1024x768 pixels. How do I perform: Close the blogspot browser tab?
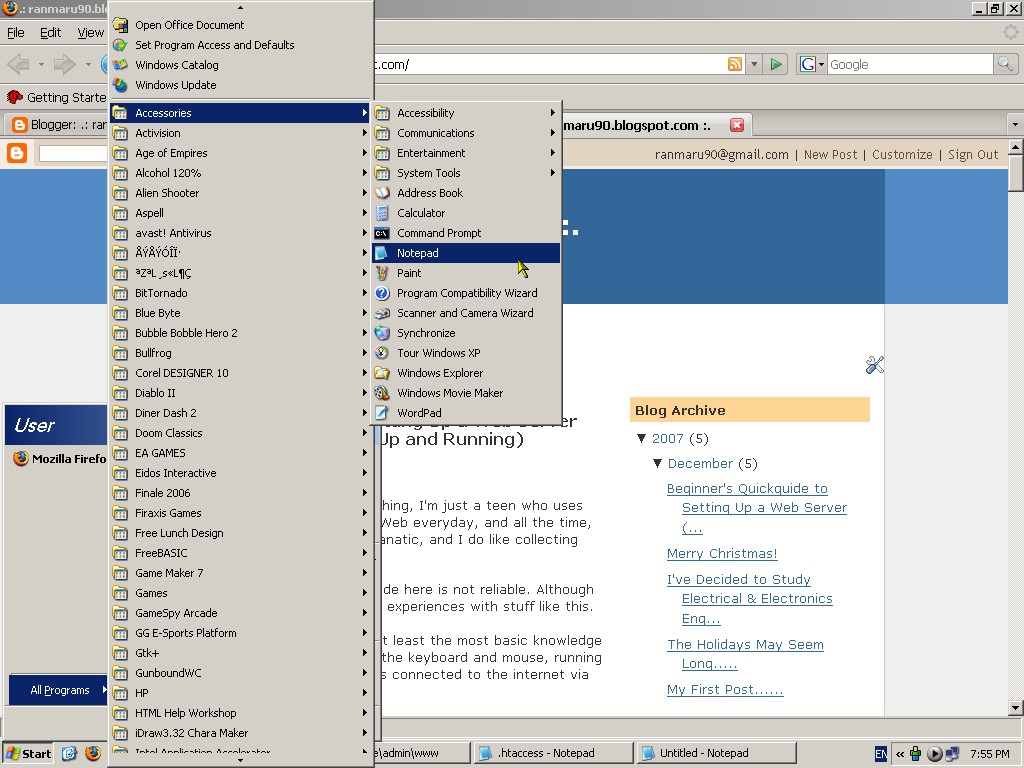point(737,125)
